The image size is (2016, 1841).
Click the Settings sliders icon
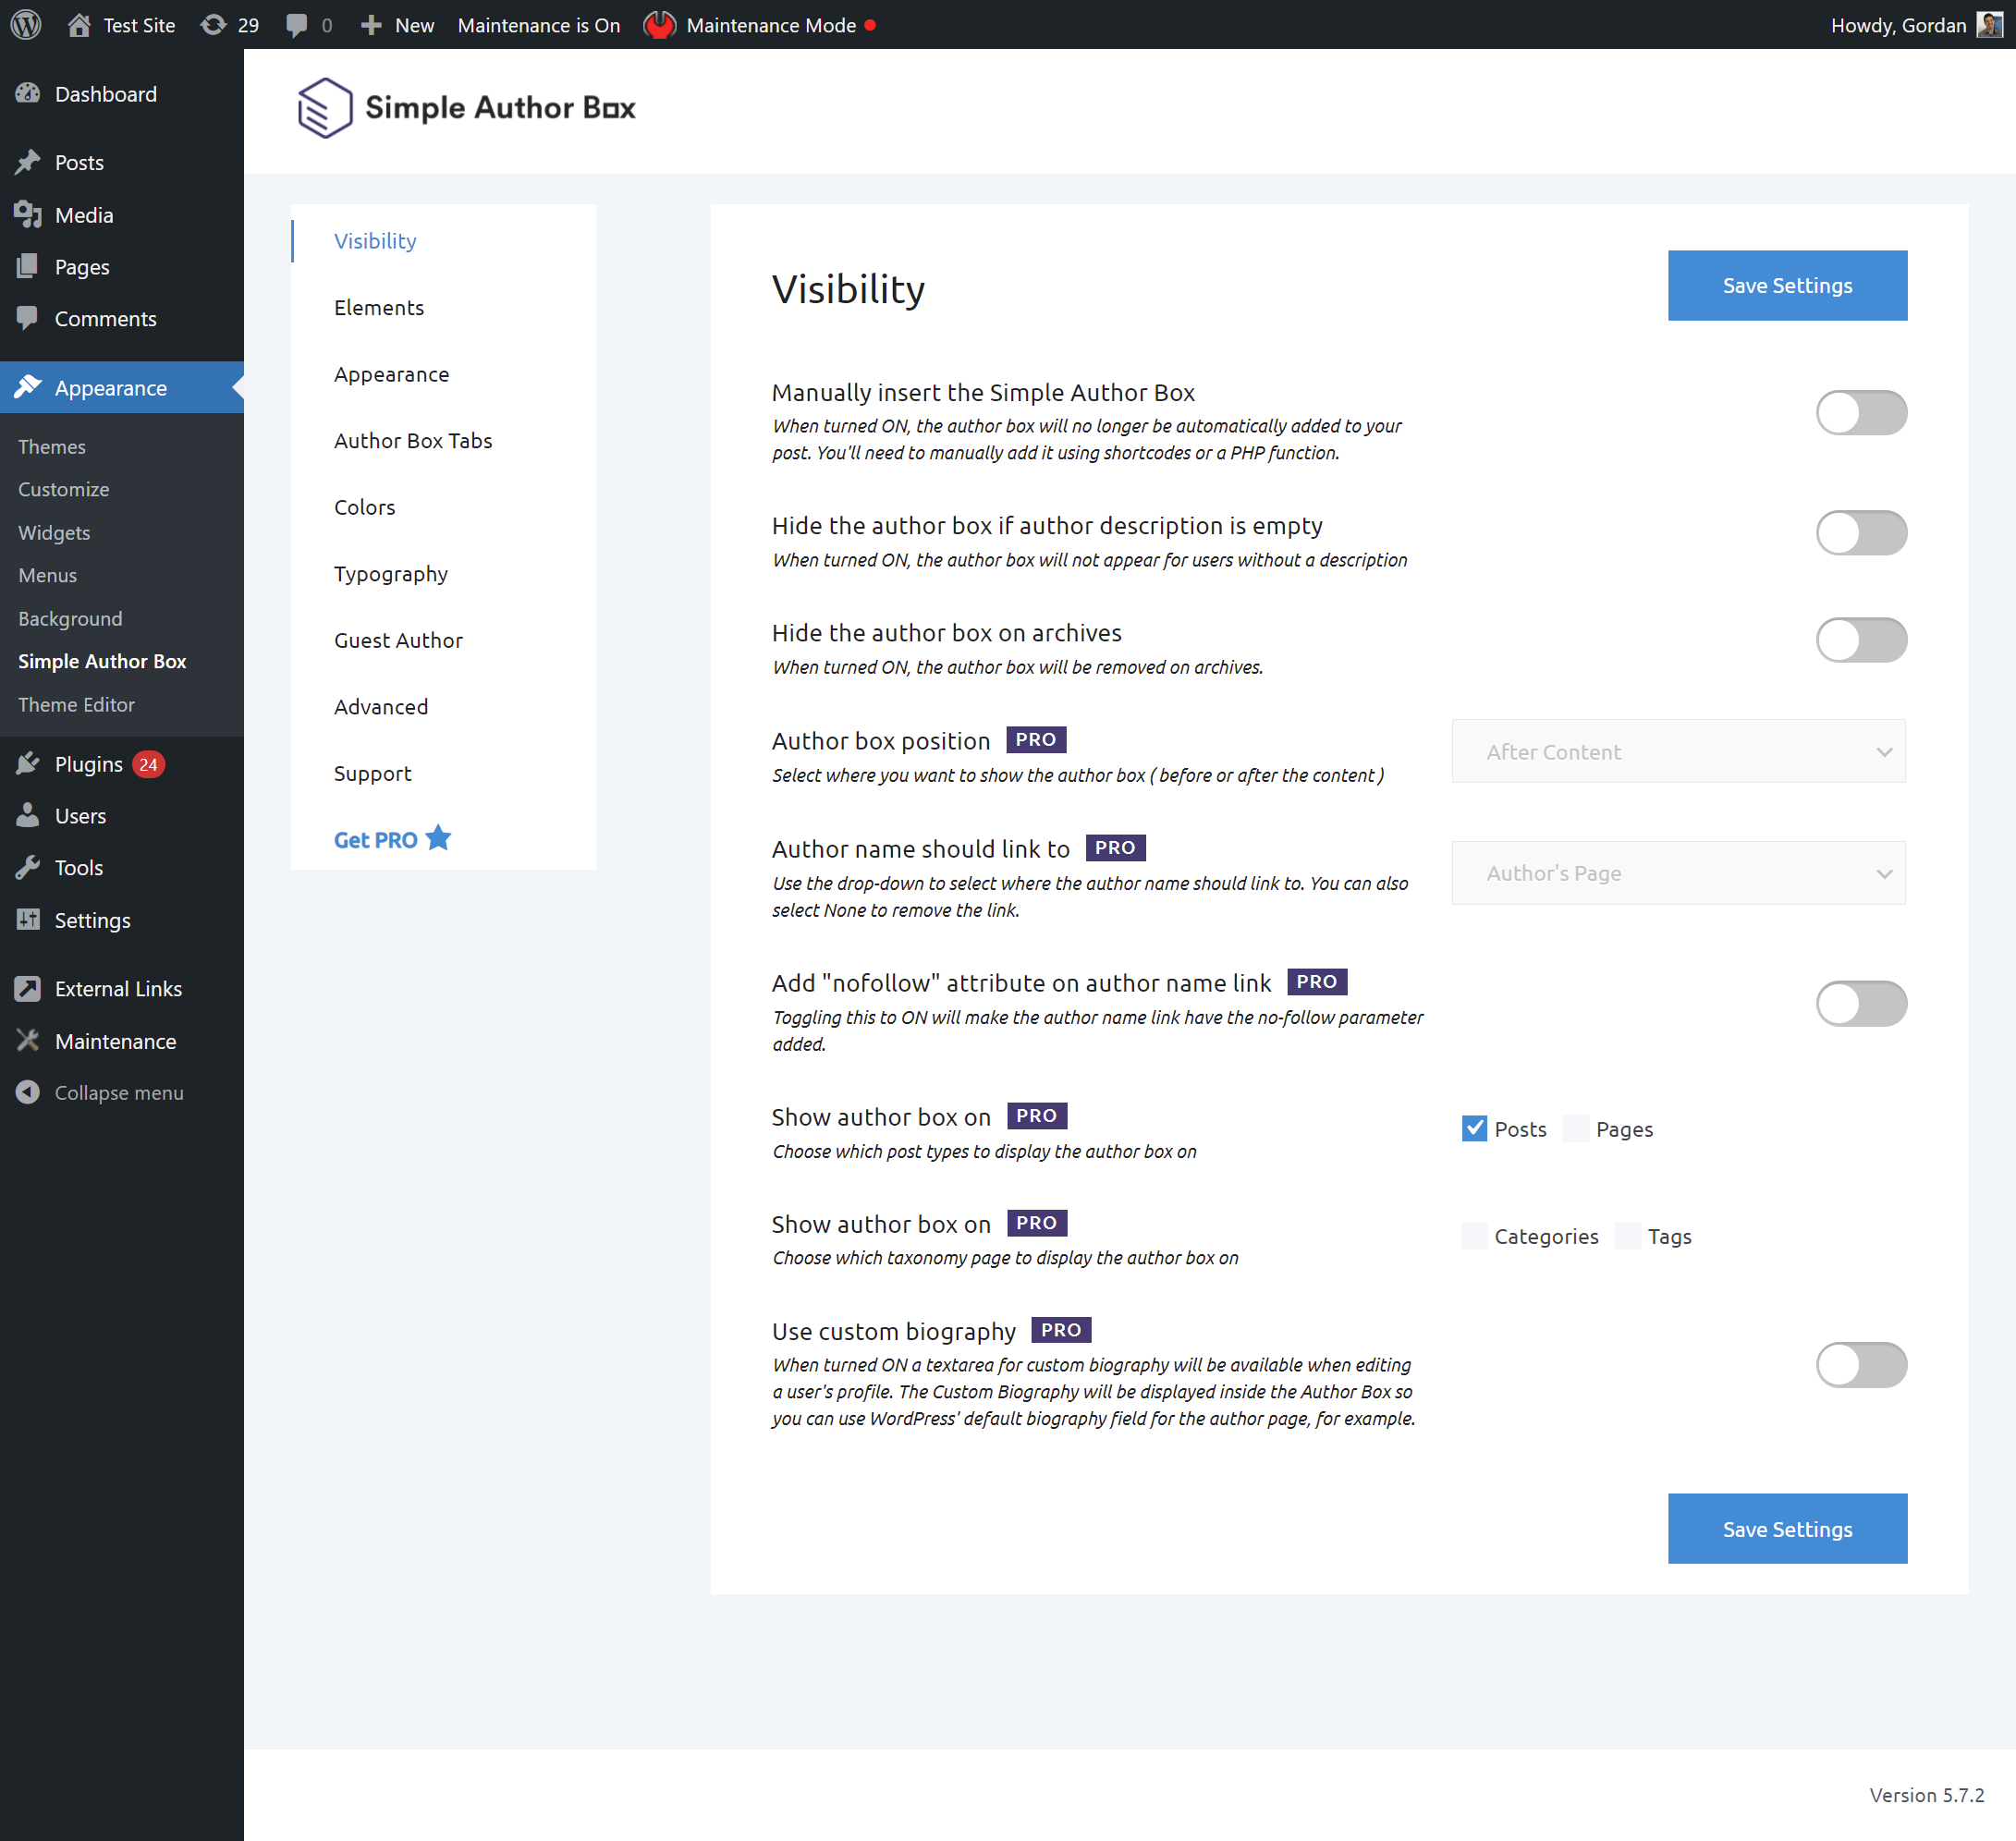point(28,919)
